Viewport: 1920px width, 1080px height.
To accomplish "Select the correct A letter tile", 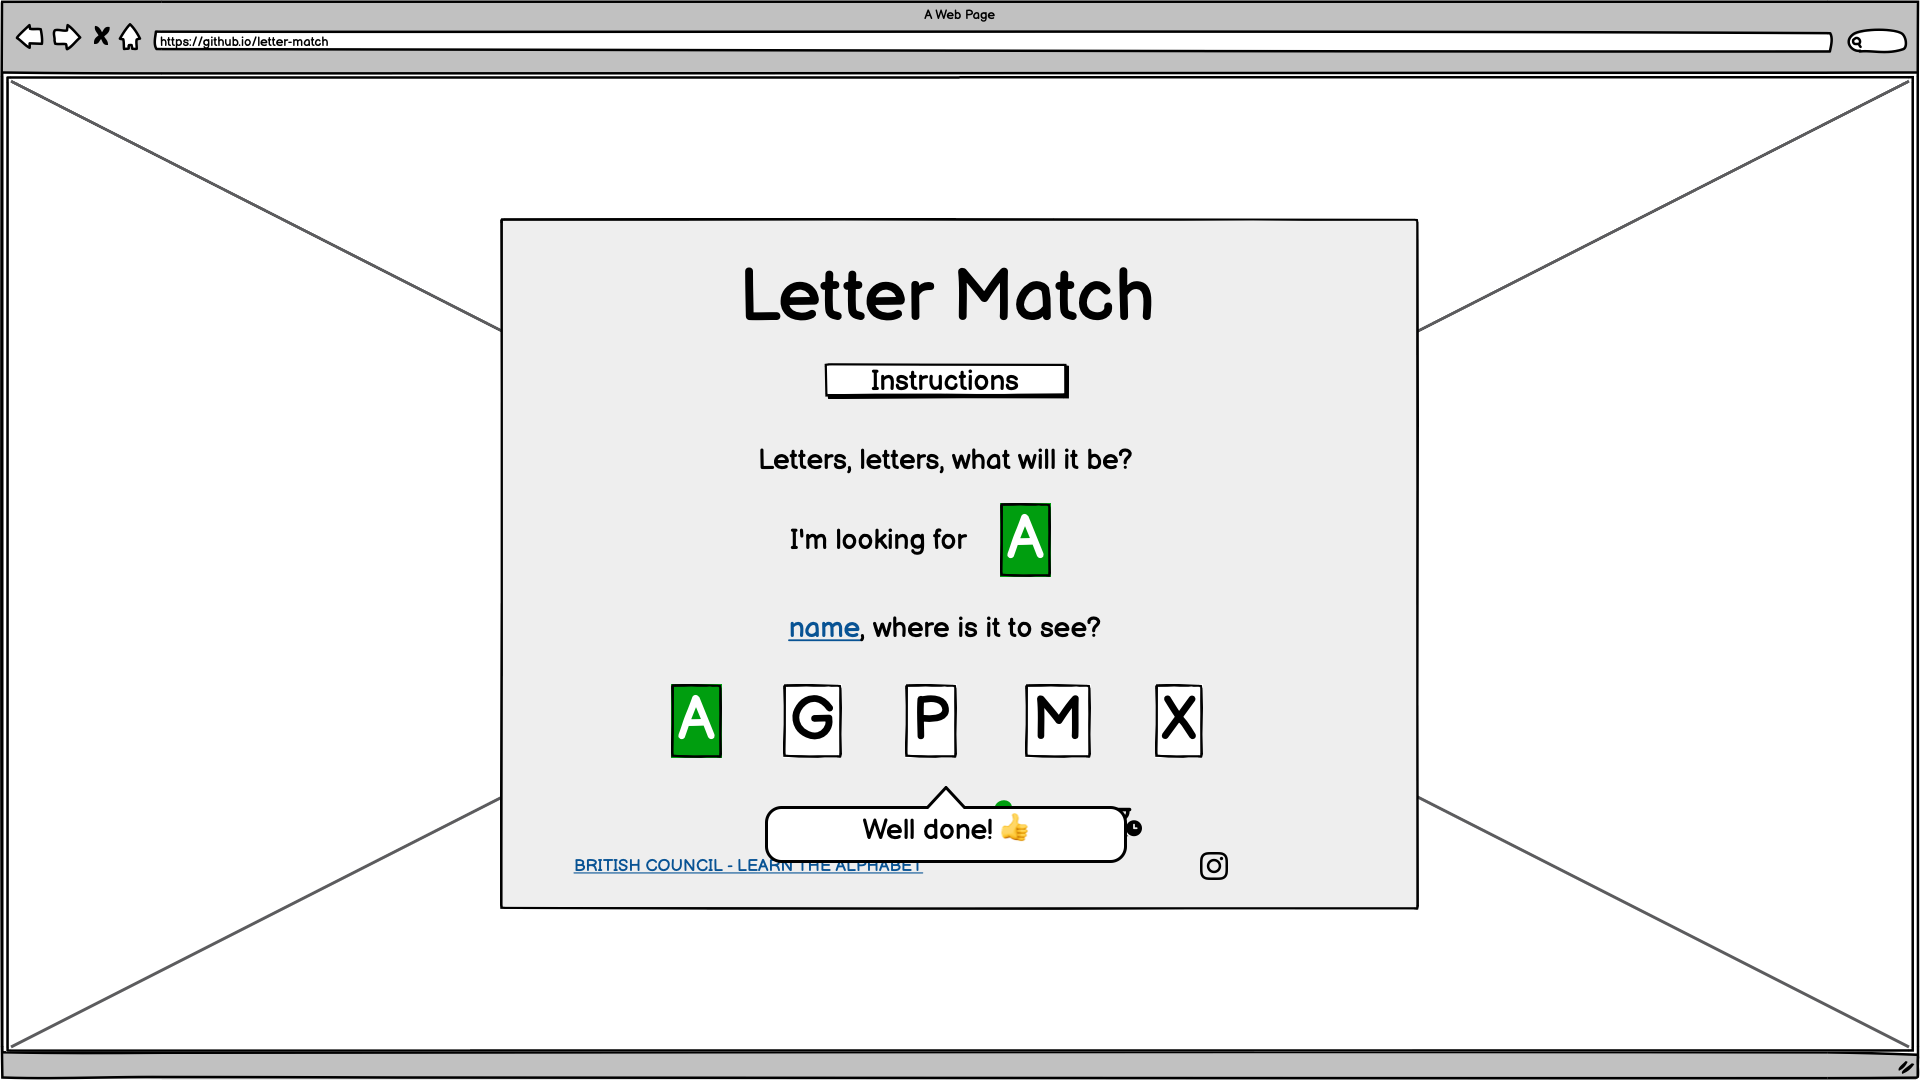I will click(695, 719).
